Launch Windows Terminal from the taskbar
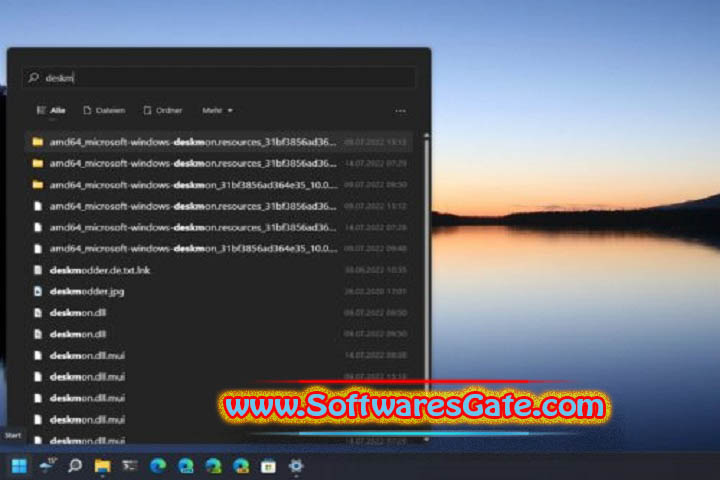The image size is (720, 480). coord(130,466)
